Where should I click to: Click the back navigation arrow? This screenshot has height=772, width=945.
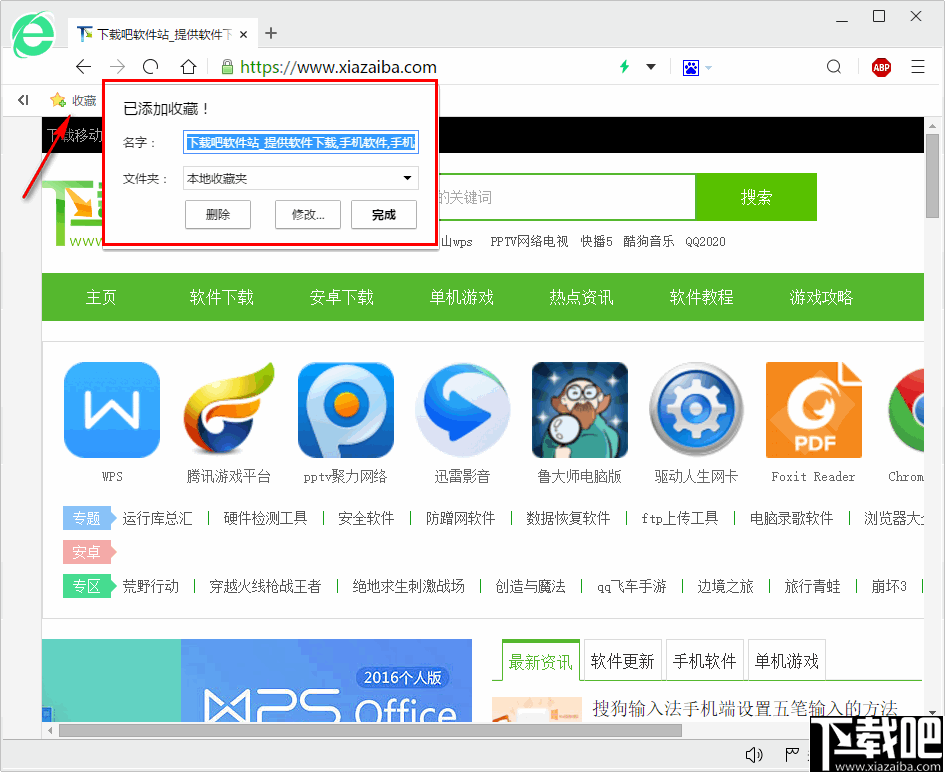point(84,67)
